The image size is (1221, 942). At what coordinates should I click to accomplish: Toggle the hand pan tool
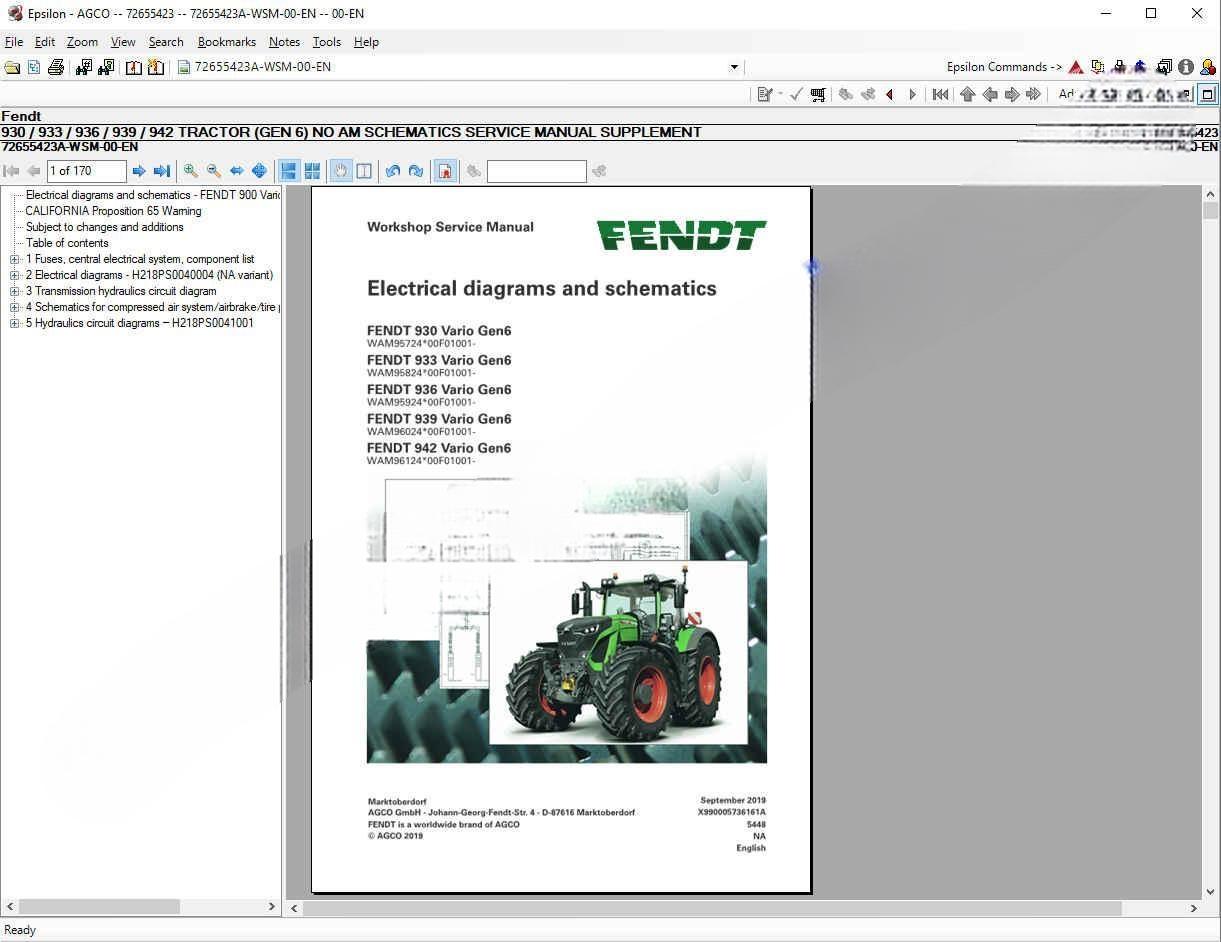click(341, 171)
